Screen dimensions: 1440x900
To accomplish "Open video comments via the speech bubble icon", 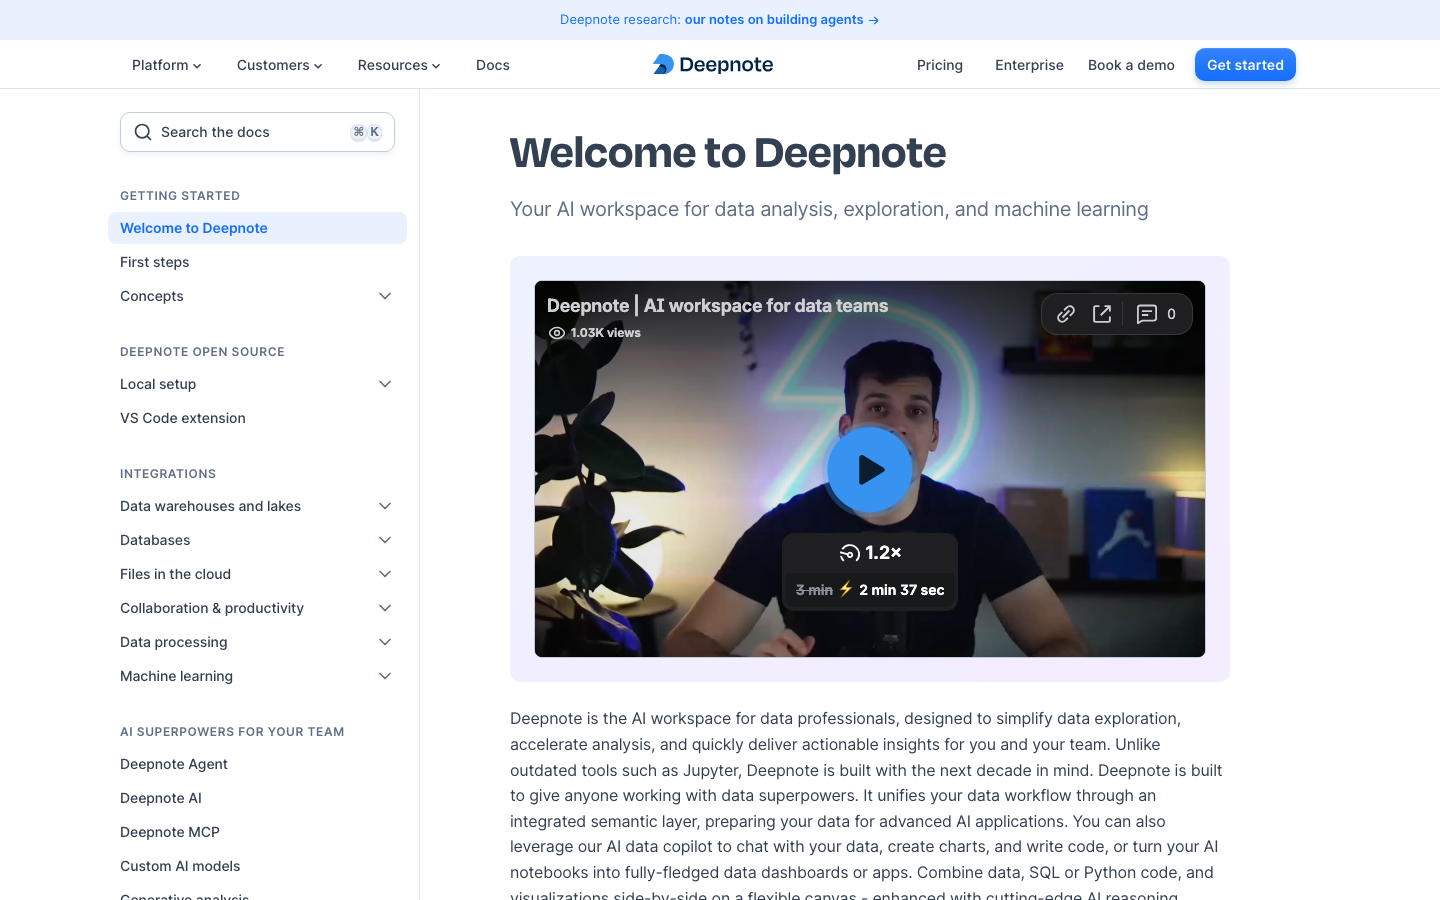I will pyautogui.click(x=1147, y=314).
